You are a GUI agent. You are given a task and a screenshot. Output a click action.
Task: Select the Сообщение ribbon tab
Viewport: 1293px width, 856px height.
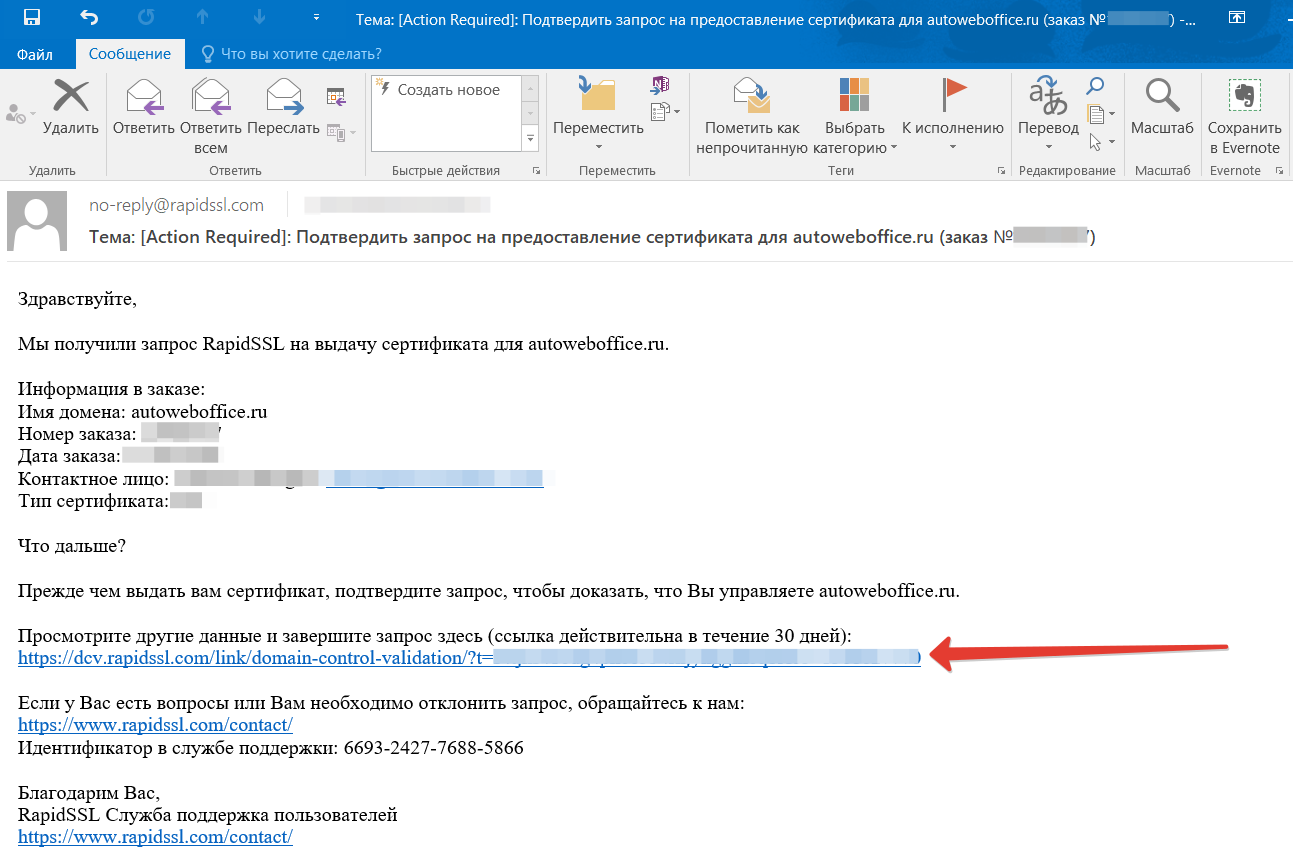tap(129, 54)
